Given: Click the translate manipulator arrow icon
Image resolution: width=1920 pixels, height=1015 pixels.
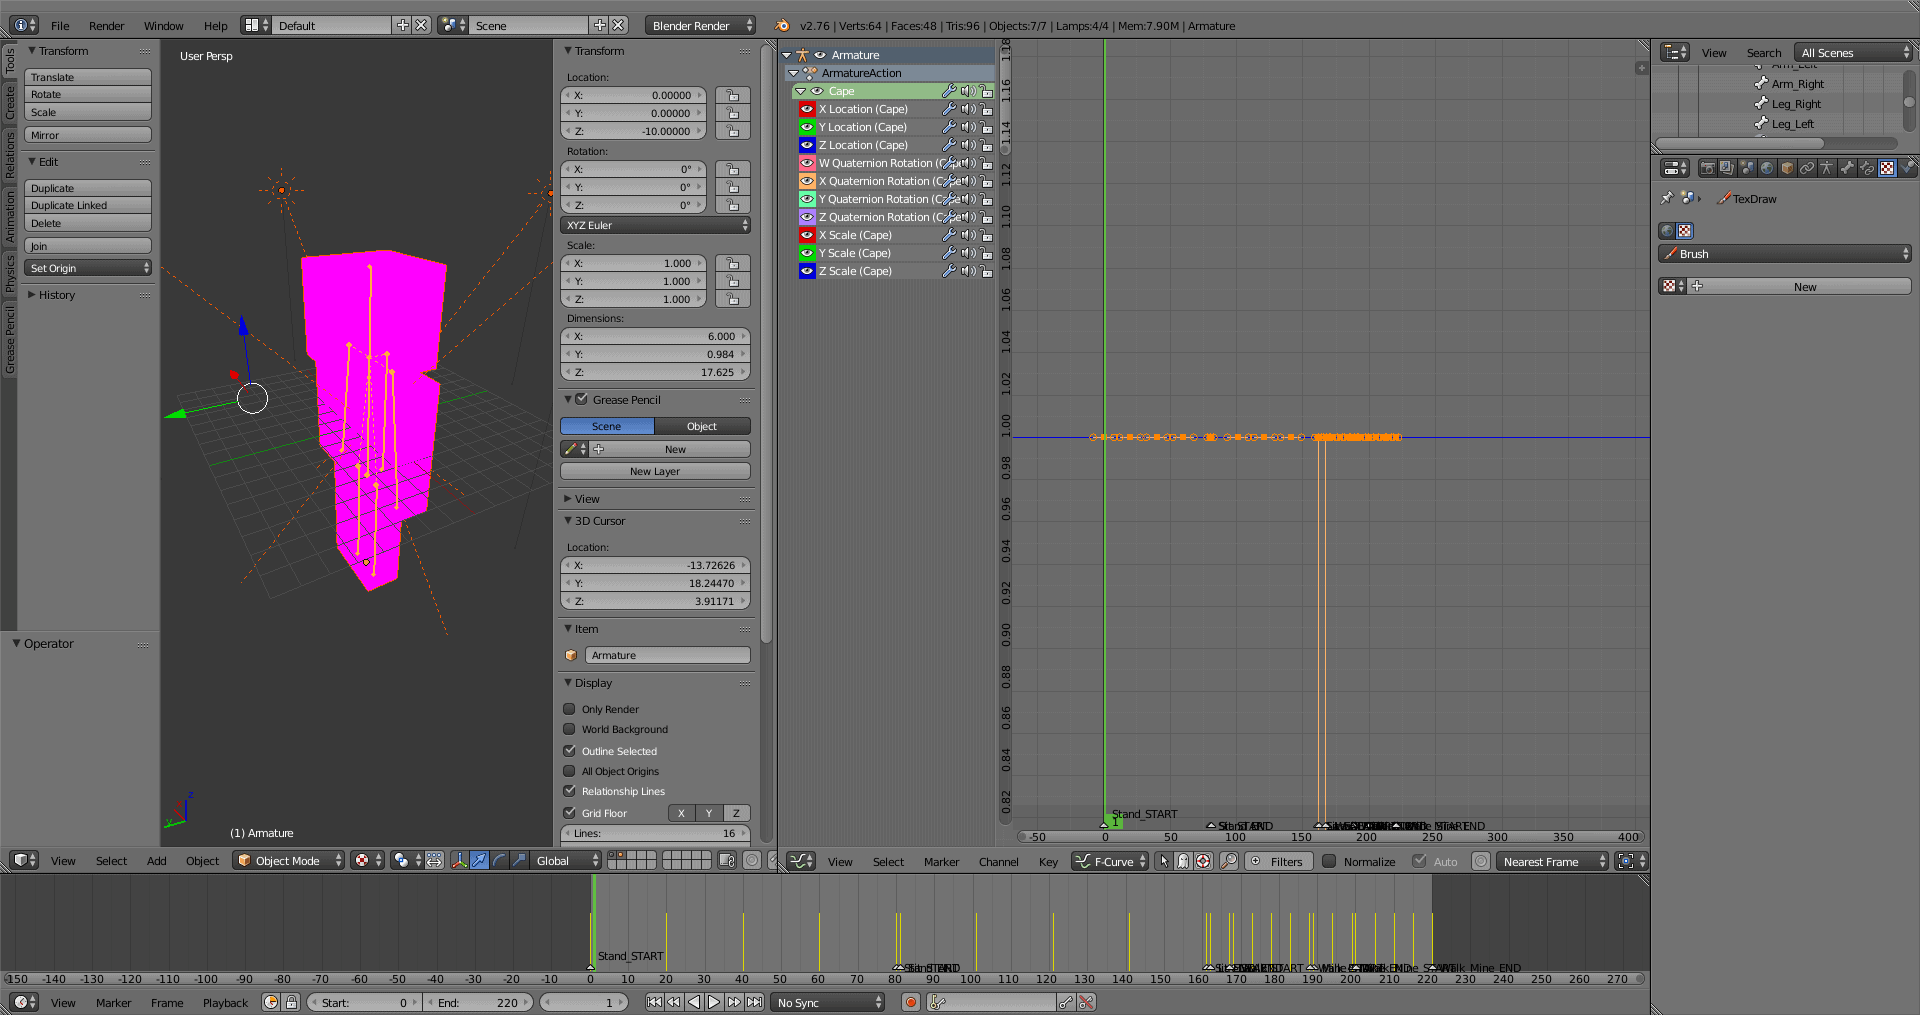Looking at the screenshot, I should click(479, 860).
